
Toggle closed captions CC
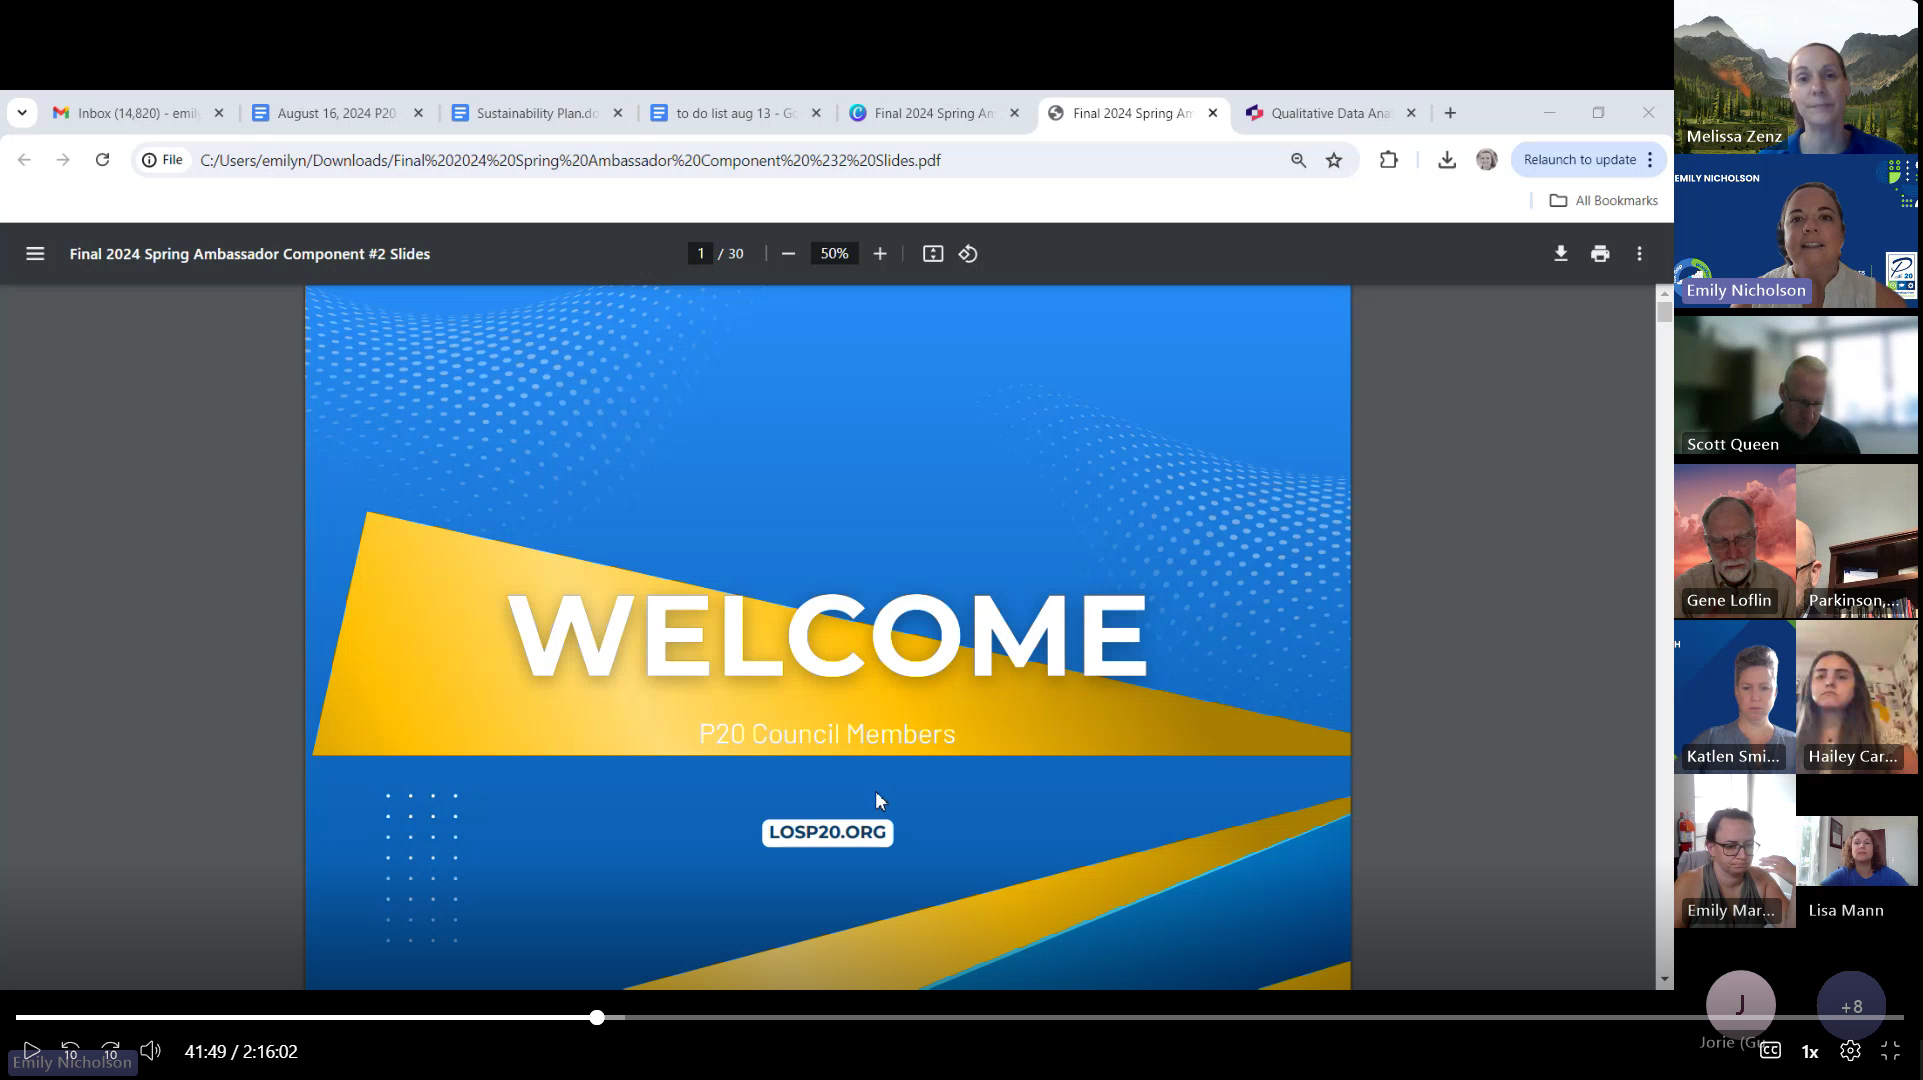coord(1770,1051)
